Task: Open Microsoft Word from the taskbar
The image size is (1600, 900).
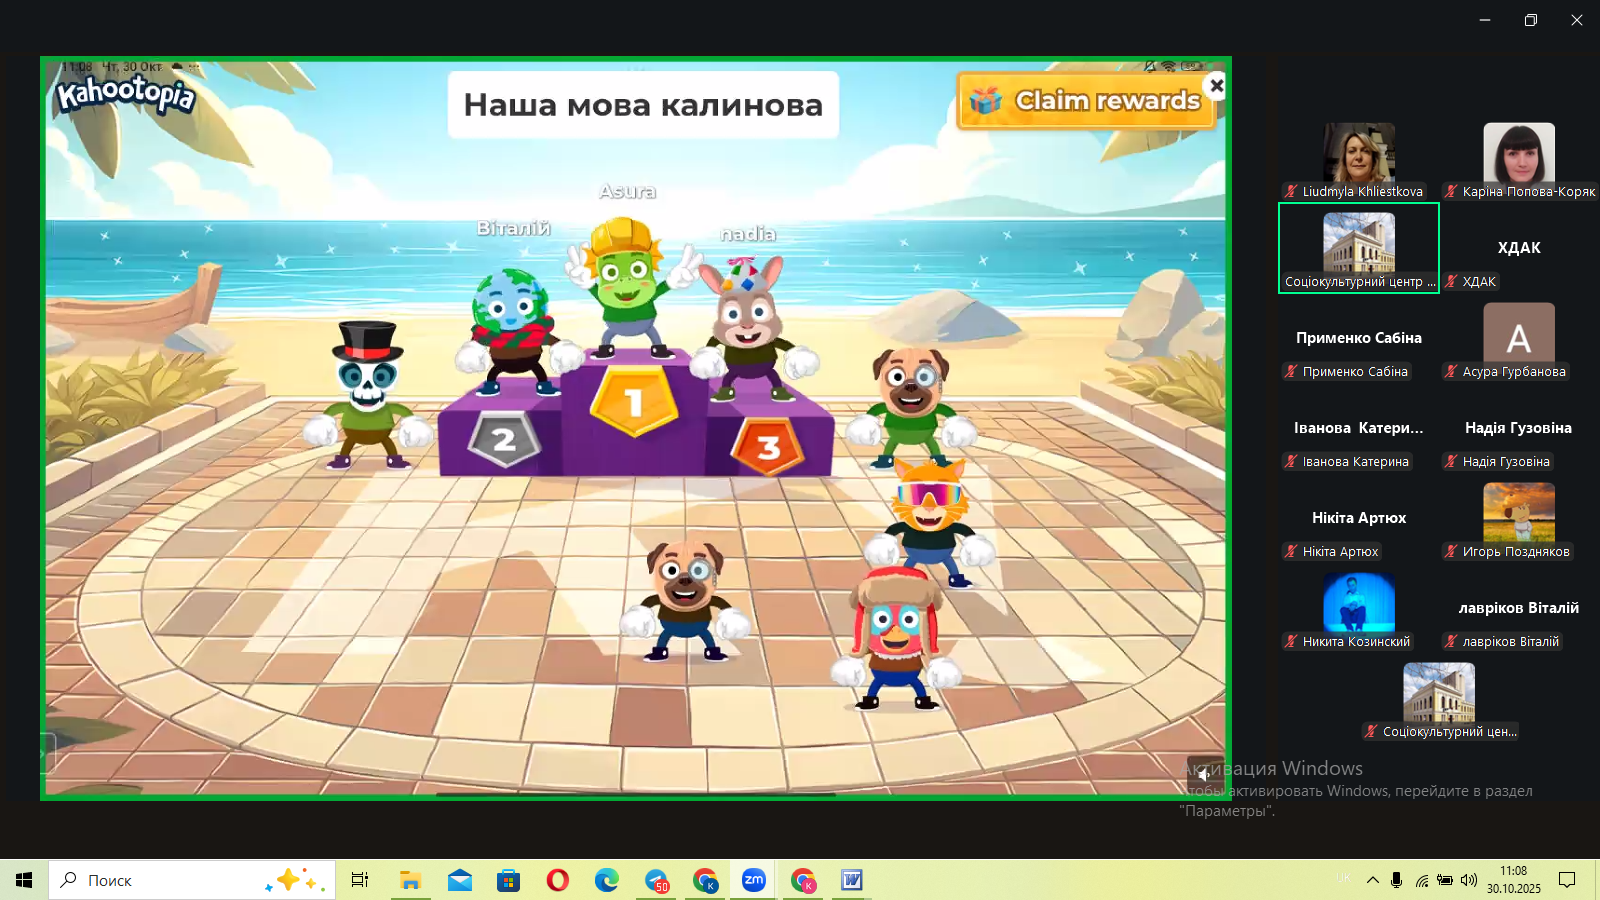Action: 852,880
